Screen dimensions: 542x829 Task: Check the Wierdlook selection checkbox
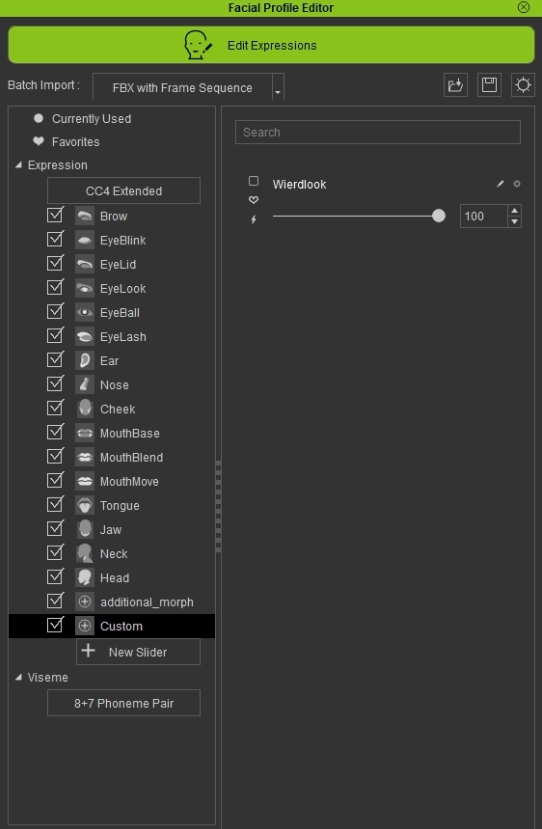tap(254, 181)
